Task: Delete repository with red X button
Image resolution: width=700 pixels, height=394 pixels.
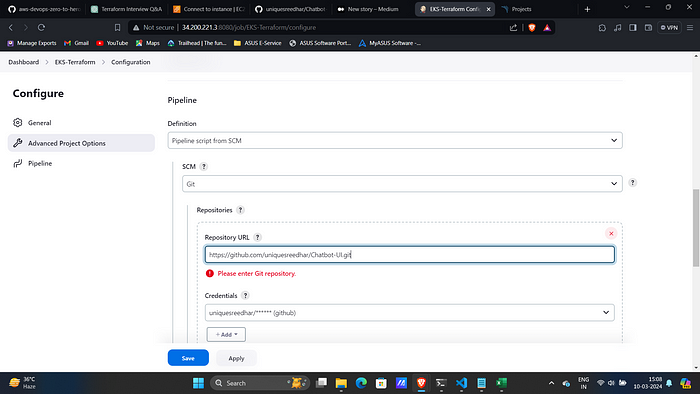Action: click(611, 233)
